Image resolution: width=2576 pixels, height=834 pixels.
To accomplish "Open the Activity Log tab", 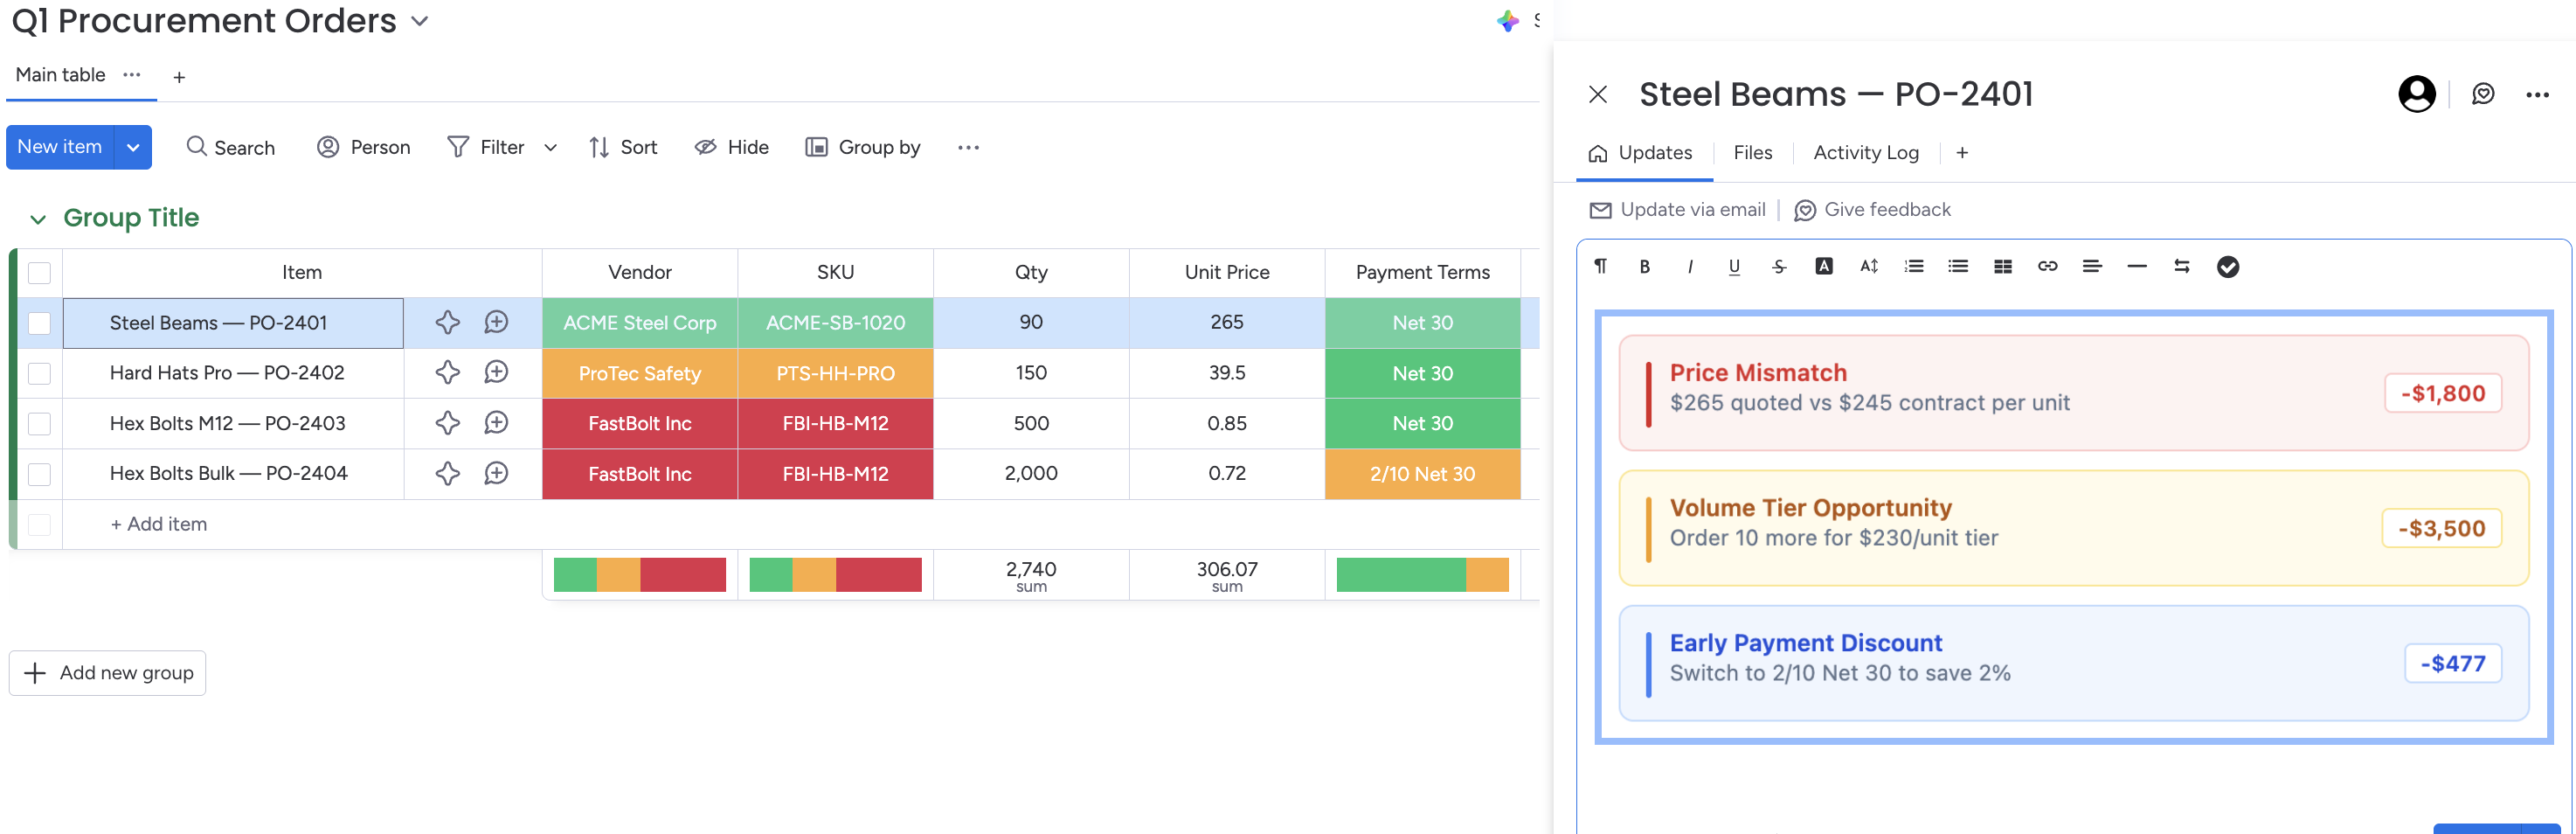I will pos(1866,152).
